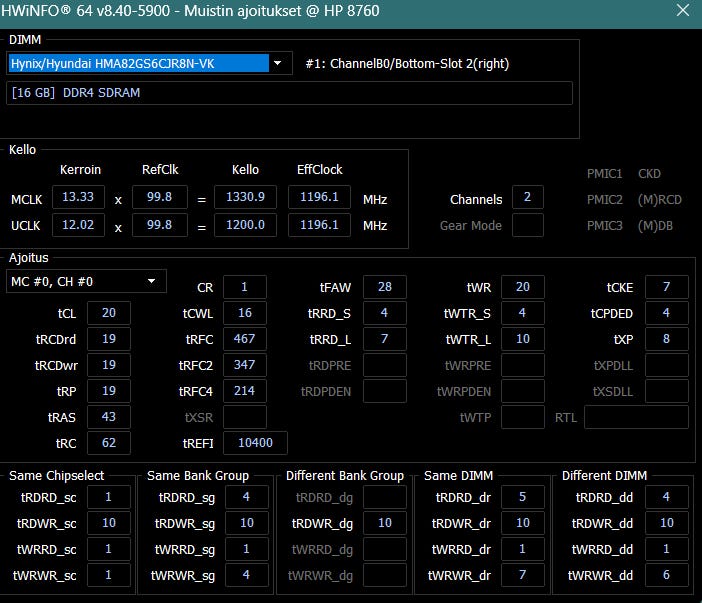702x603 pixels.
Task: Click the Channels value box
Action: pos(527,198)
